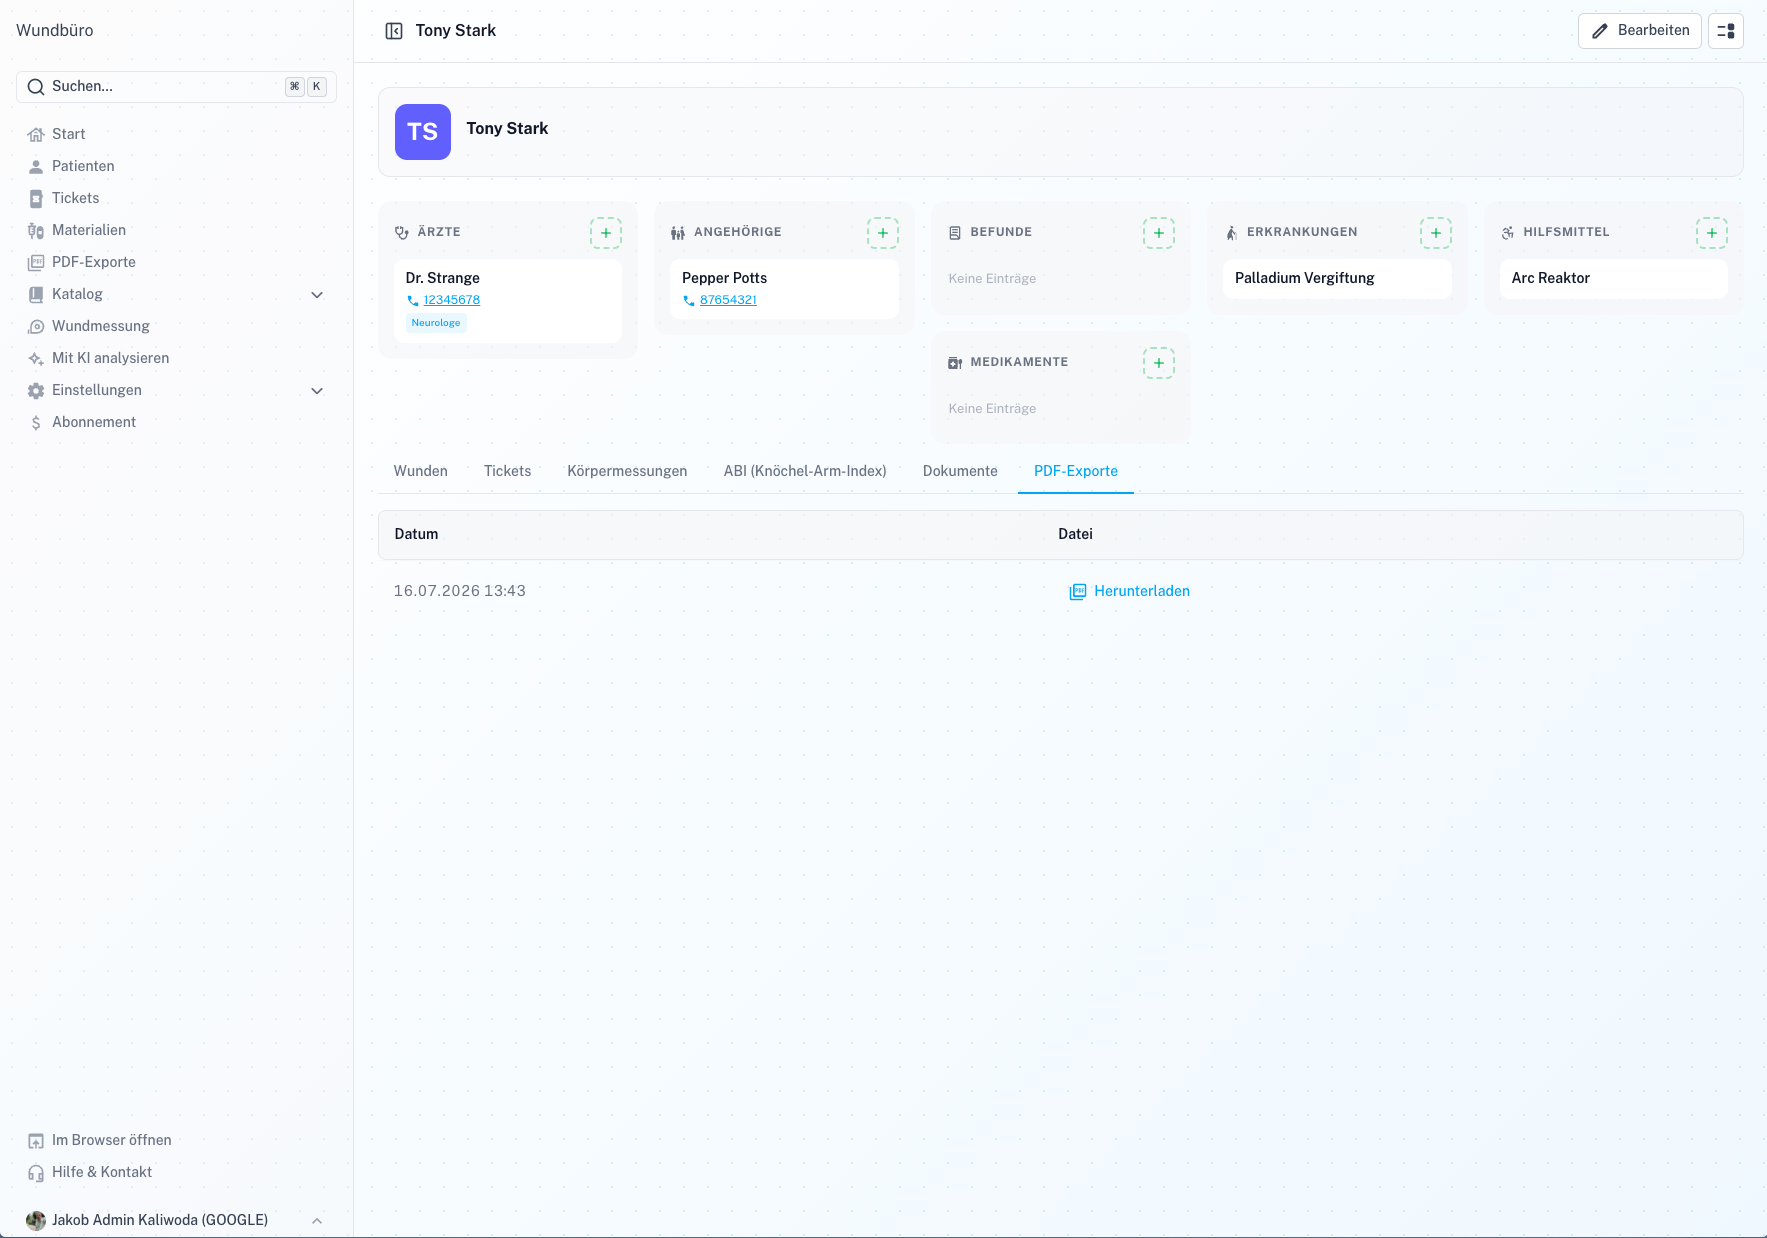Open Patienten in the sidebar
1767x1238 pixels.
[83, 166]
